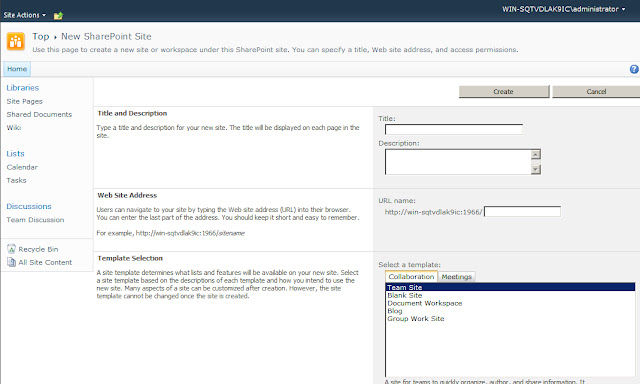Image resolution: width=640 pixels, height=384 pixels.
Task: Focus the Description text area
Action: tap(458, 162)
